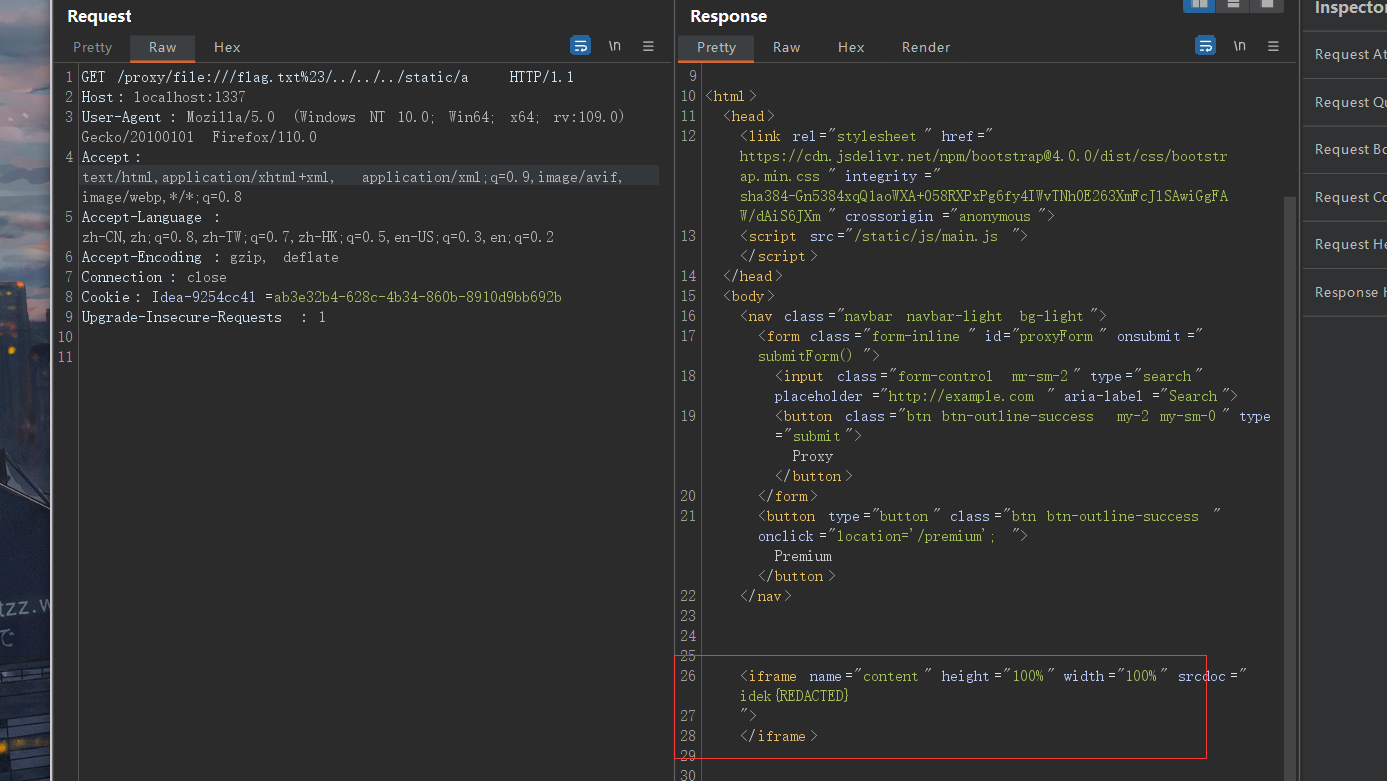Expand the Request He... section in Inspector

click(x=1345, y=244)
